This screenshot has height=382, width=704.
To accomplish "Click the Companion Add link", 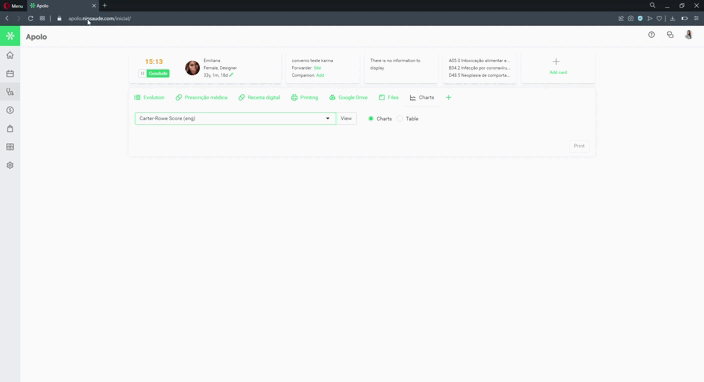I will tap(320, 75).
